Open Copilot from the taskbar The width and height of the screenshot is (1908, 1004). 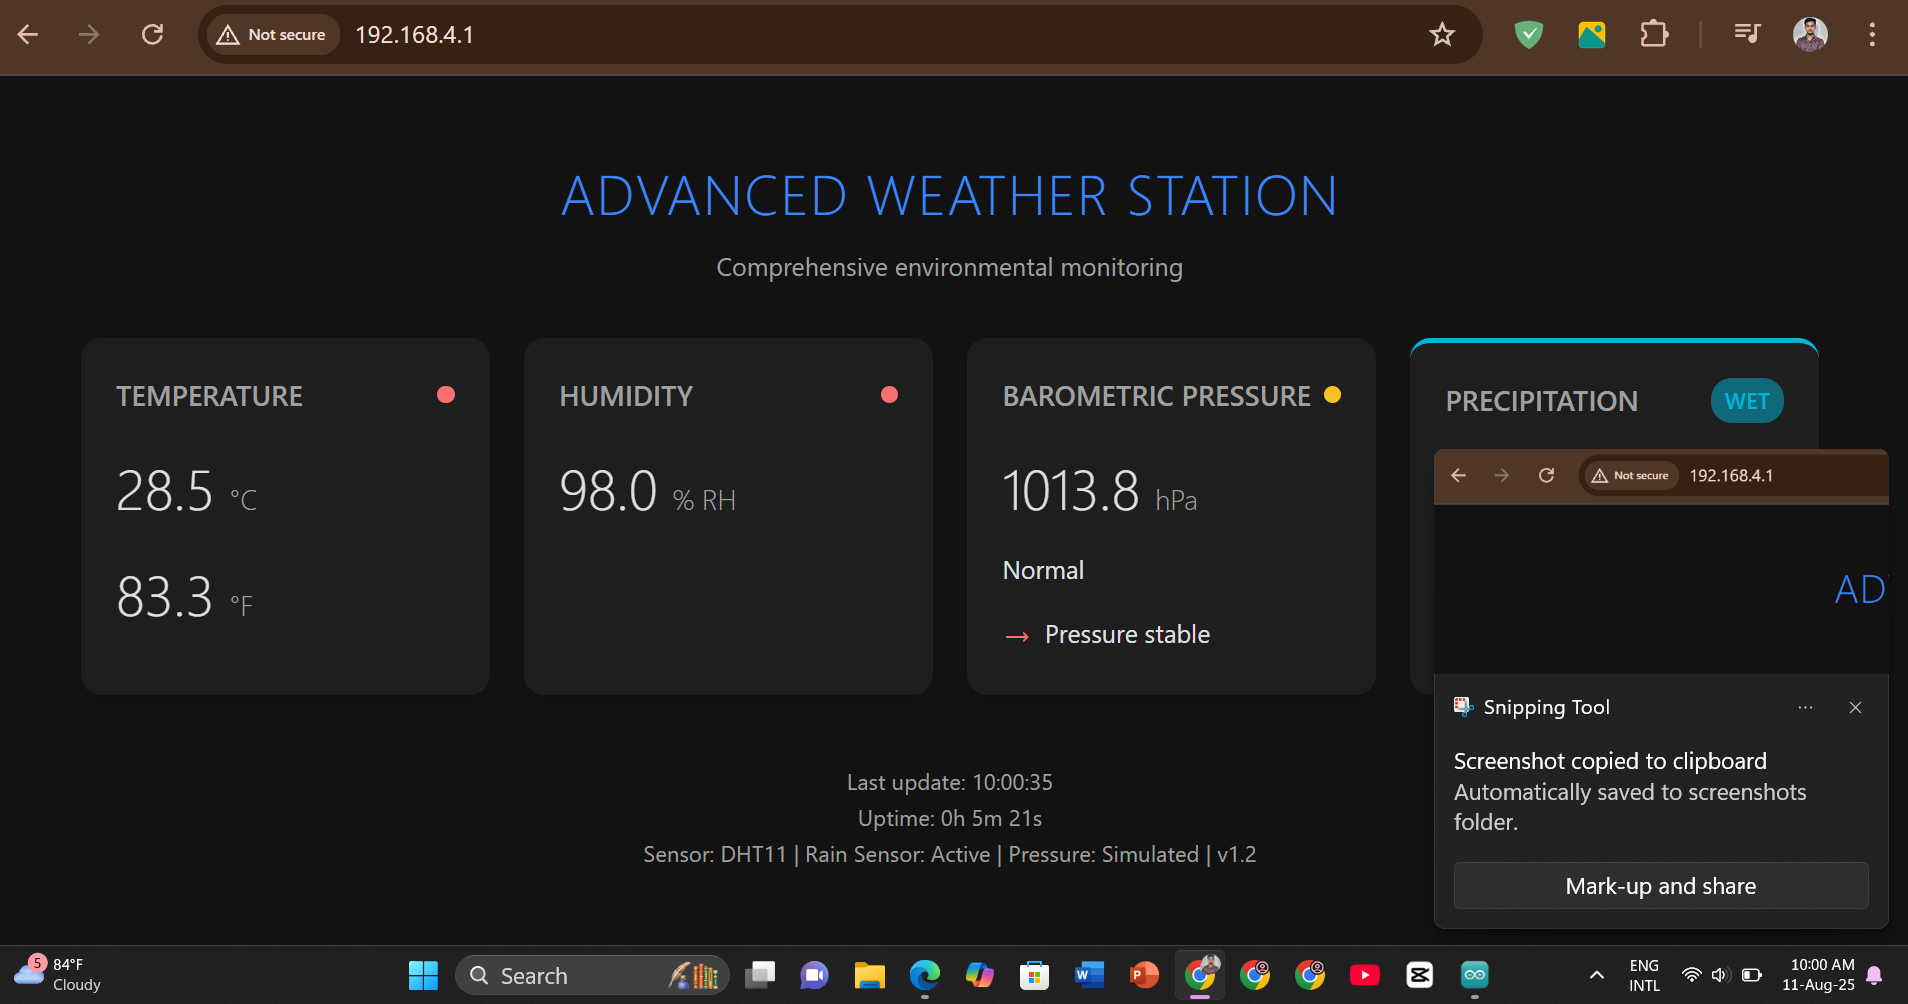pyautogui.click(x=980, y=975)
